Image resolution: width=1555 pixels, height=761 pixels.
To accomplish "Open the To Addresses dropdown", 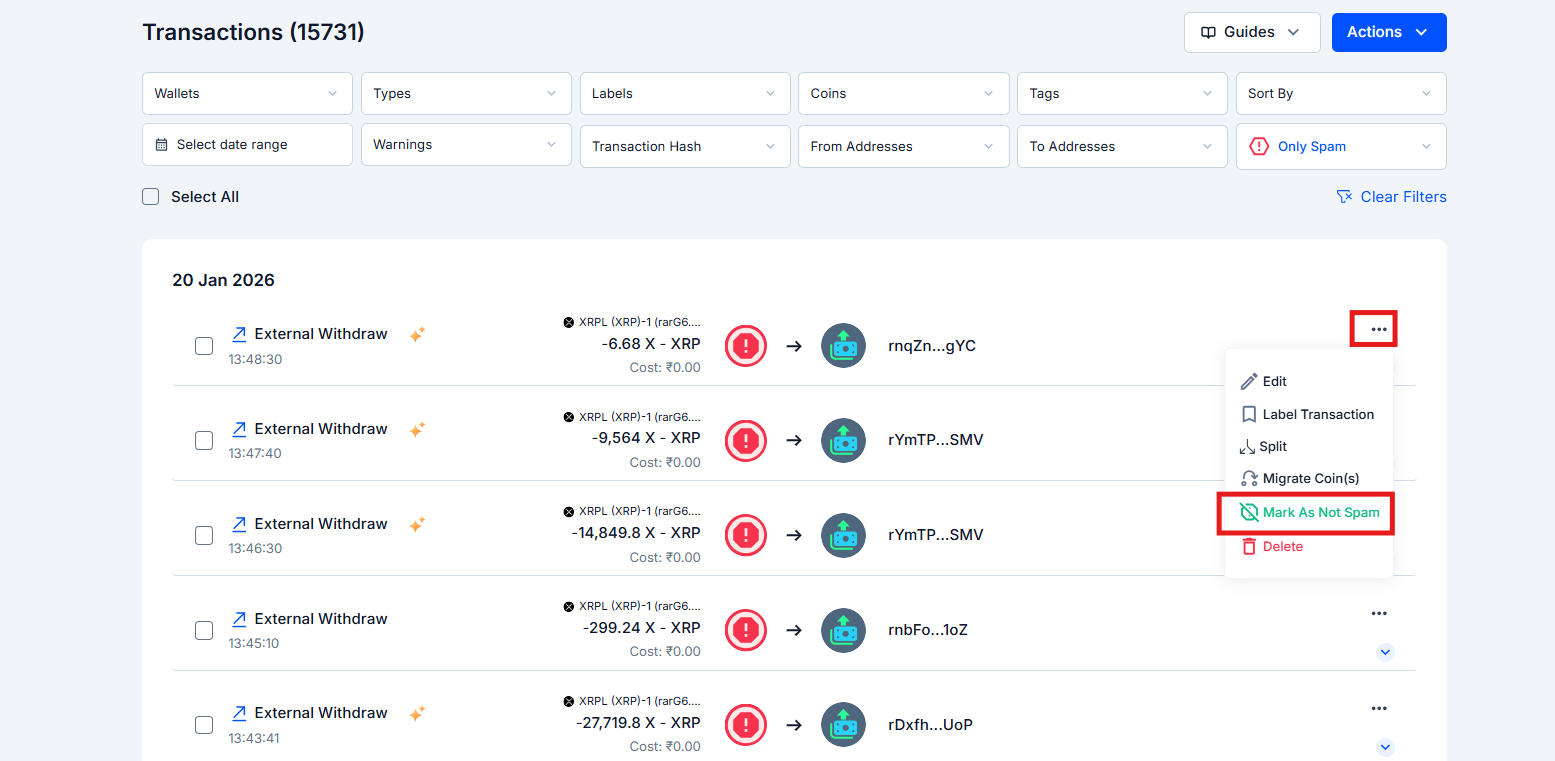I will [x=1123, y=146].
